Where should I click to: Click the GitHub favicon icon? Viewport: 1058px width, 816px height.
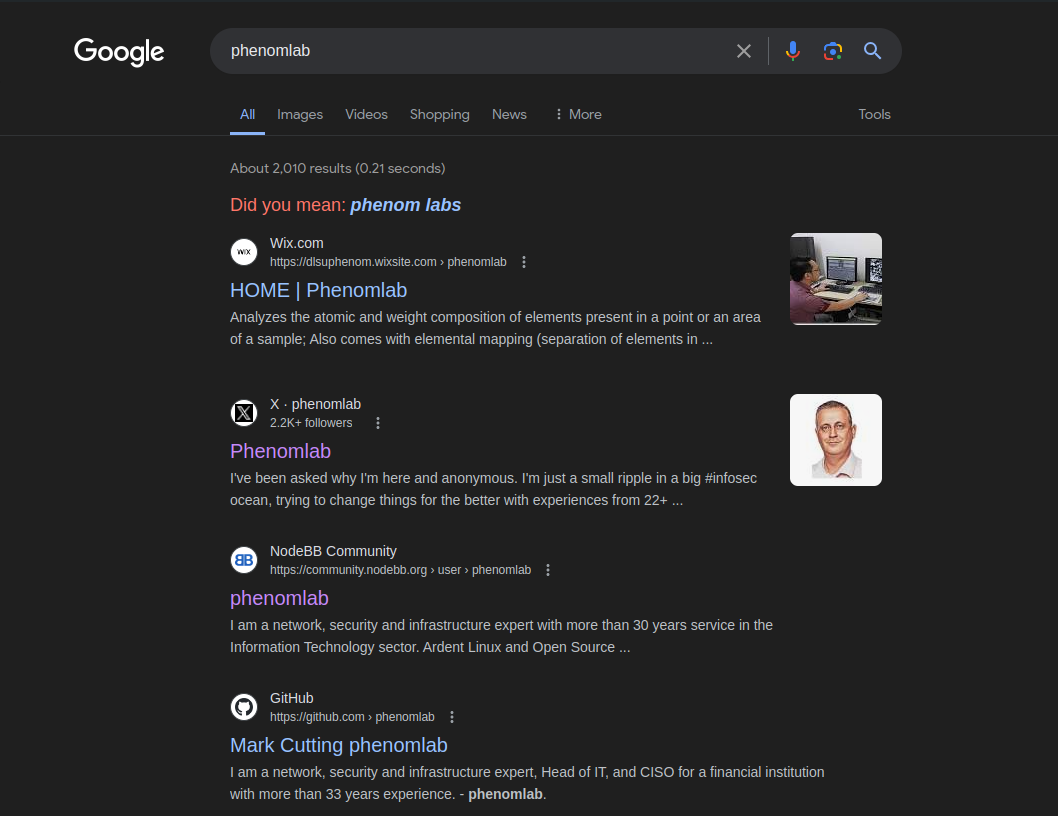pyautogui.click(x=244, y=707)
